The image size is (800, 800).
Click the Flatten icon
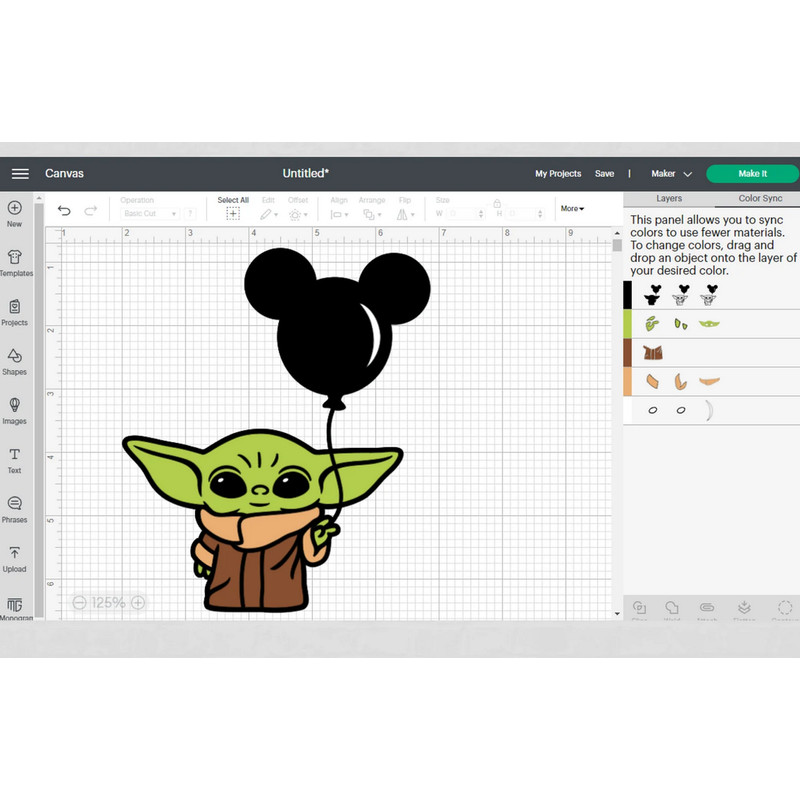pos(744,607)
